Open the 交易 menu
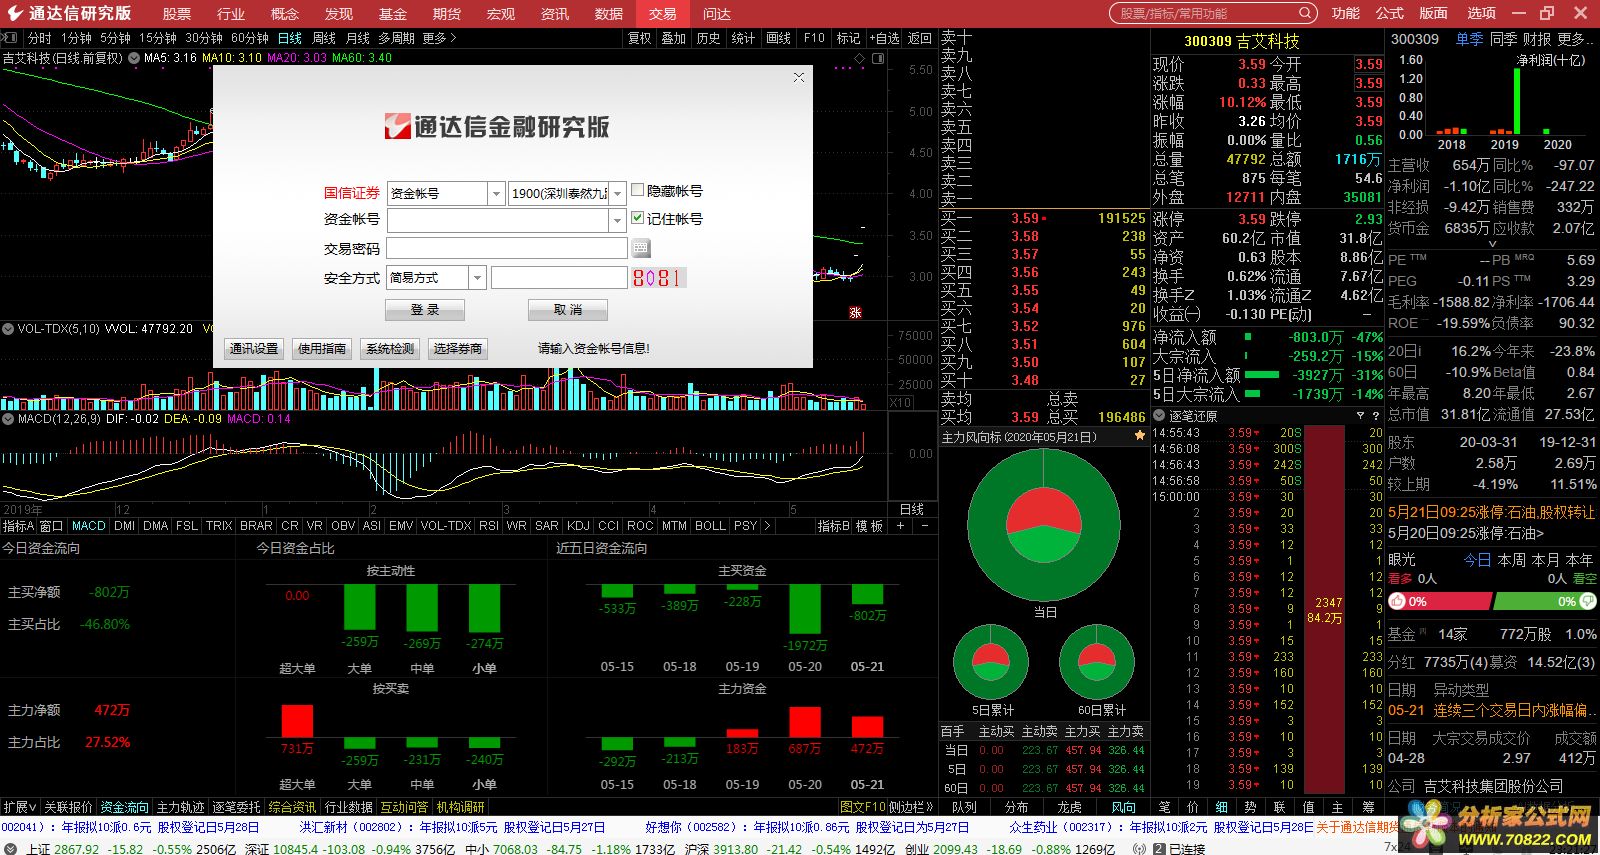This screenshot has height=855, width=1600. pos(662,13)
